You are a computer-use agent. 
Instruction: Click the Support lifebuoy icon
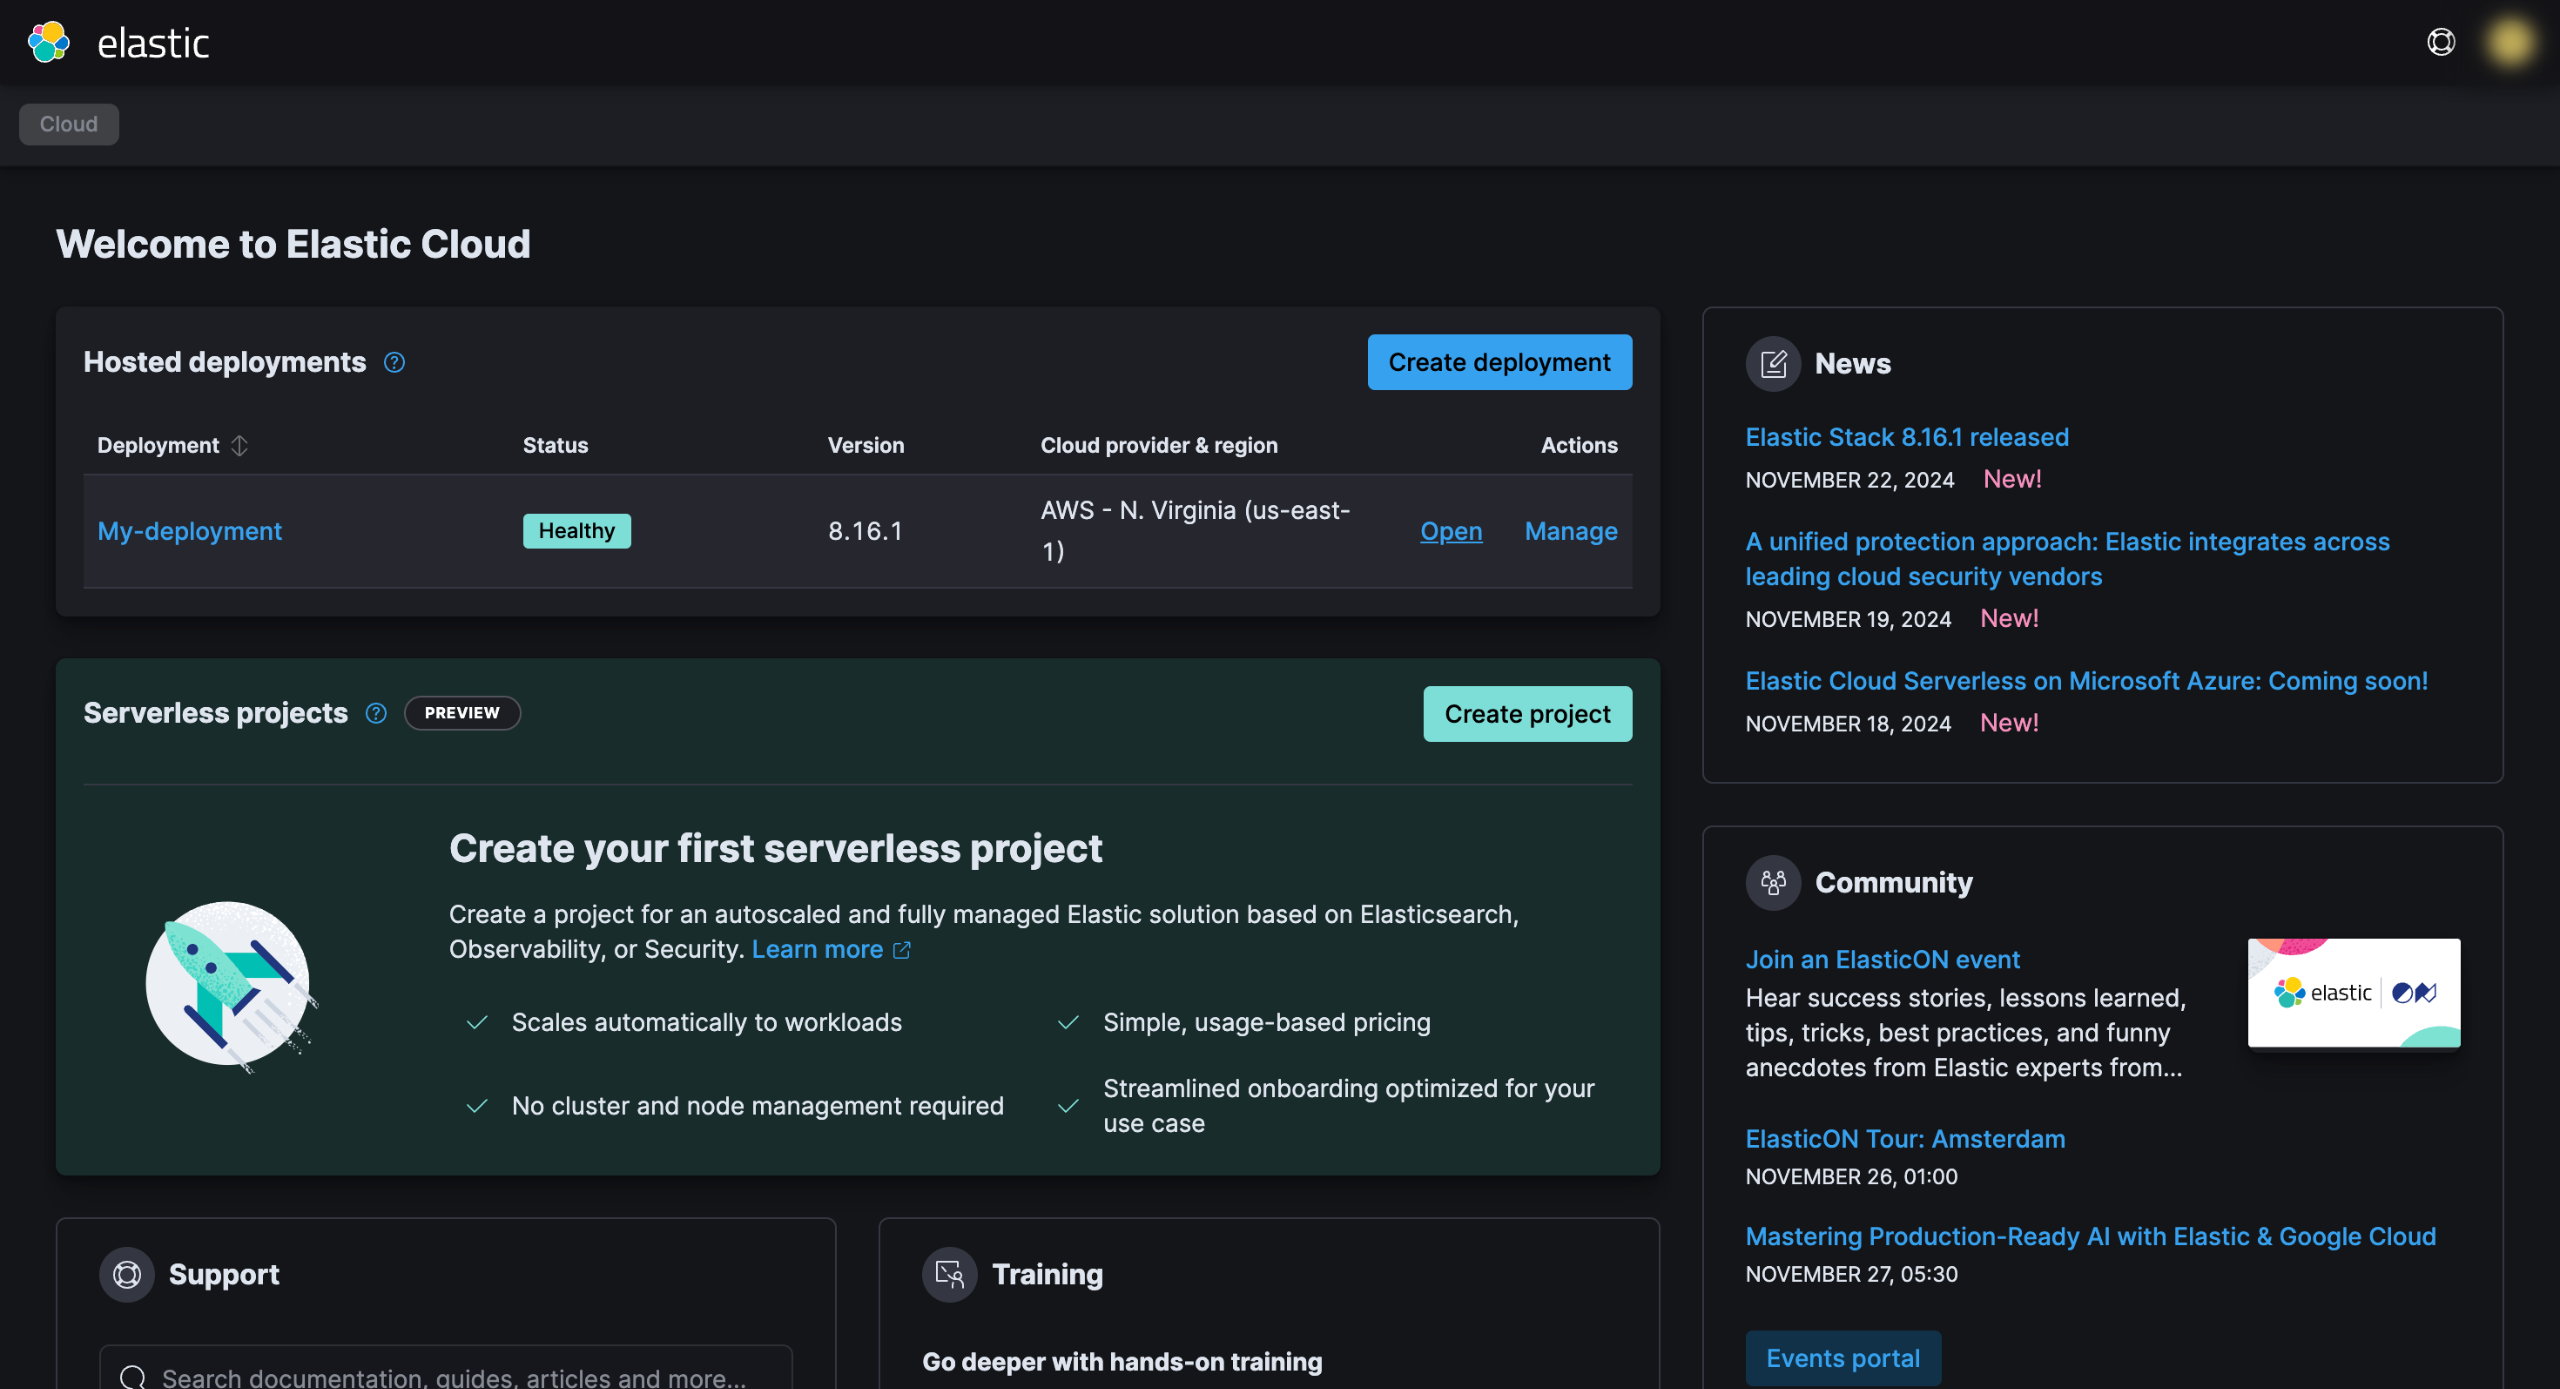click(127, 1274)
